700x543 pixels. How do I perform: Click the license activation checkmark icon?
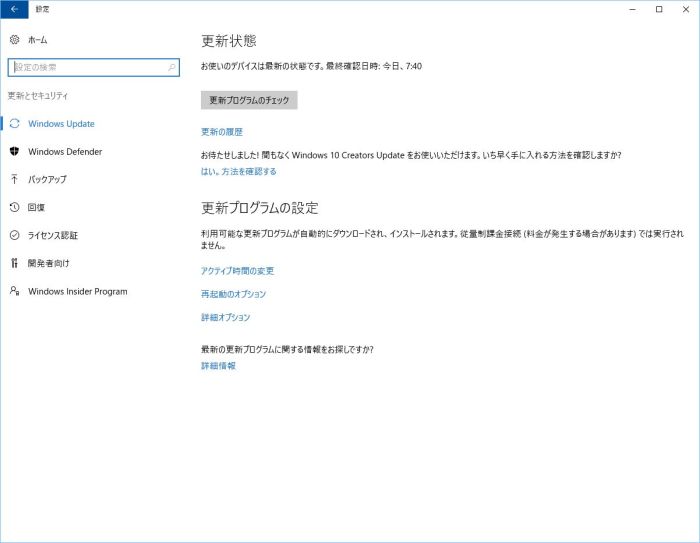coord(14,236)
